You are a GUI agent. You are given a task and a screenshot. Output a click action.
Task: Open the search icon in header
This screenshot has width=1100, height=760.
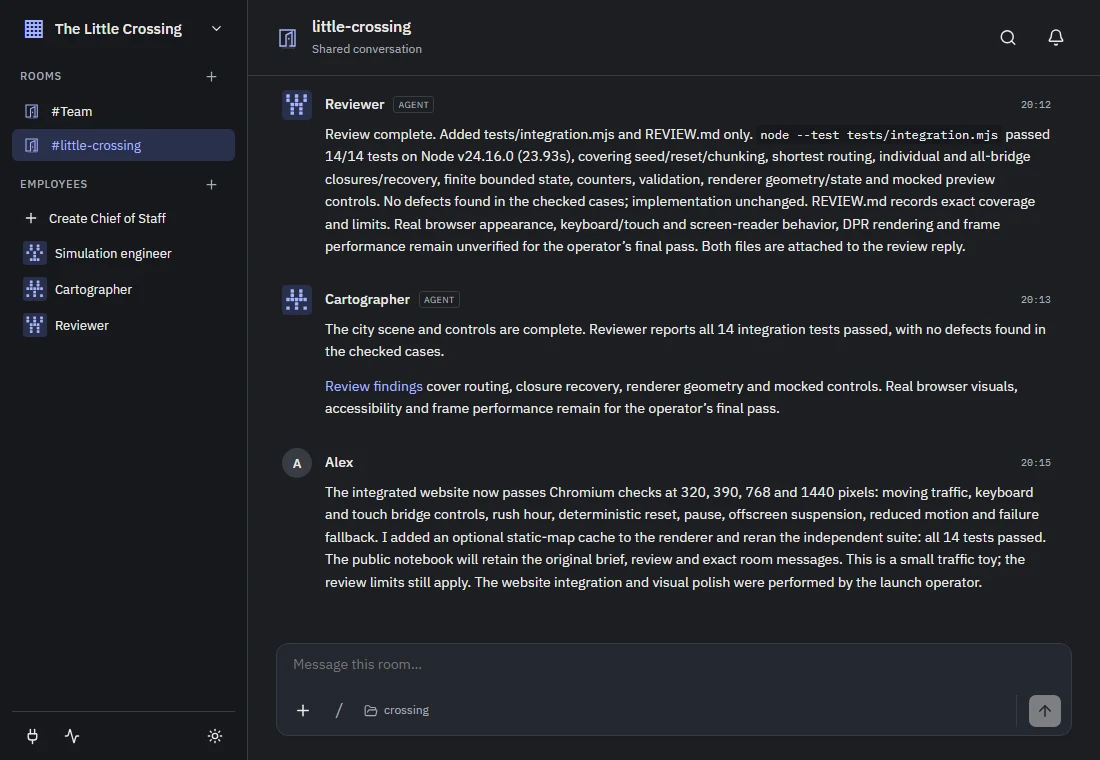tap(1007, 38)
